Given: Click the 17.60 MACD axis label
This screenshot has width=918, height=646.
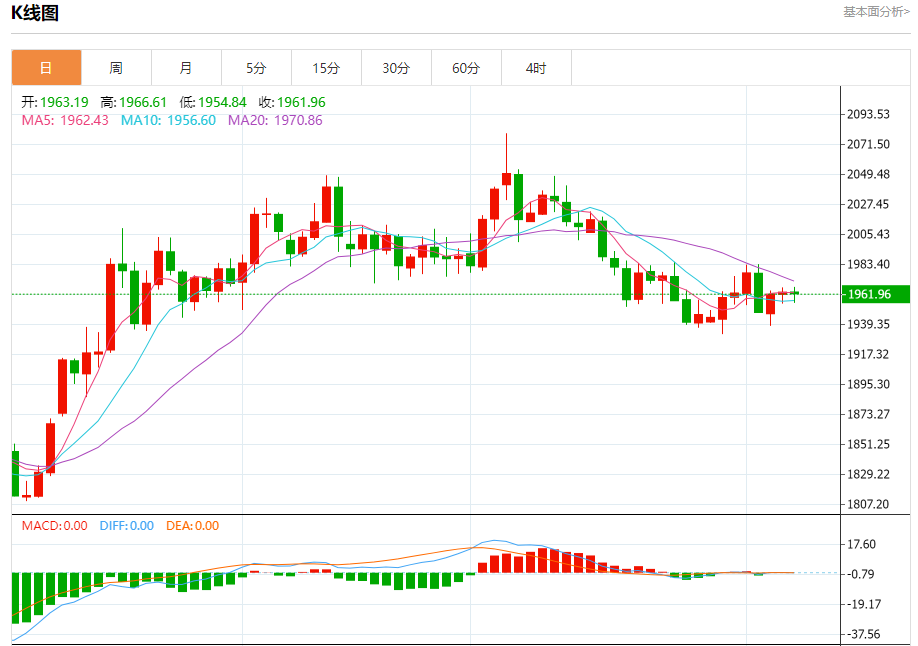Looking at the screenshot, I should pyautogui.click(x=861, y=544).
